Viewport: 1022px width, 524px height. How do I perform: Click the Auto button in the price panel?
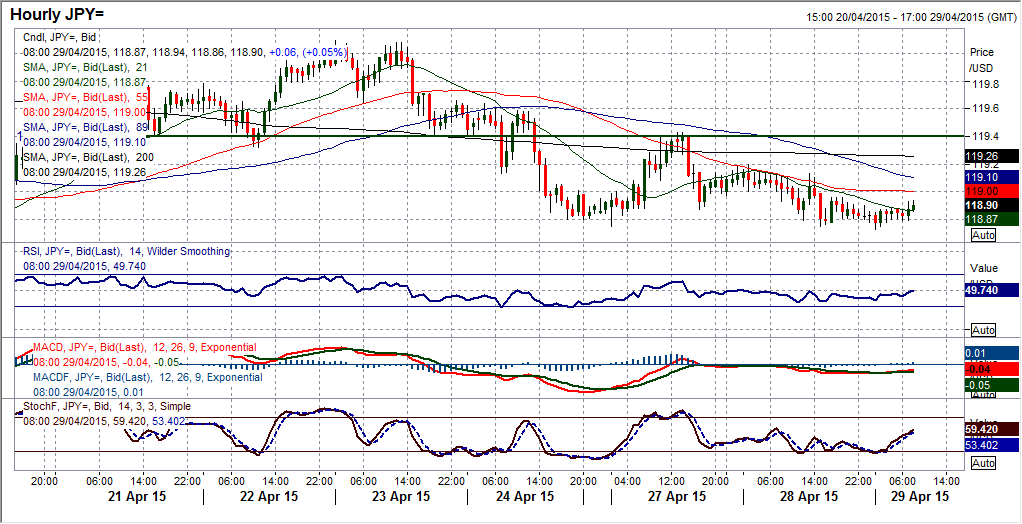coord(984,235)
